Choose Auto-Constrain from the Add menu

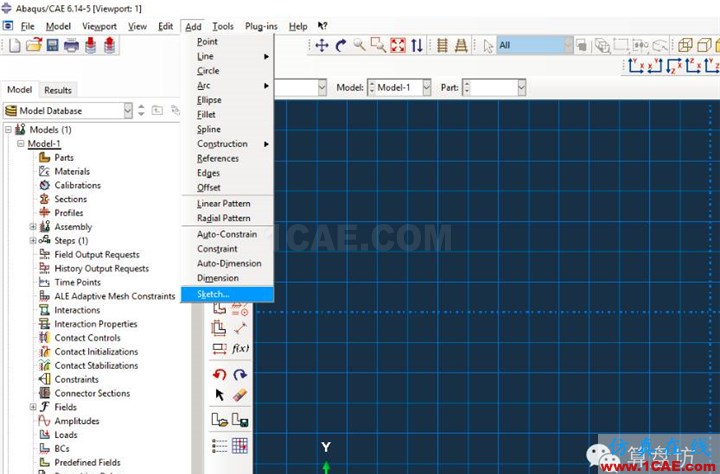click(227, 234)
